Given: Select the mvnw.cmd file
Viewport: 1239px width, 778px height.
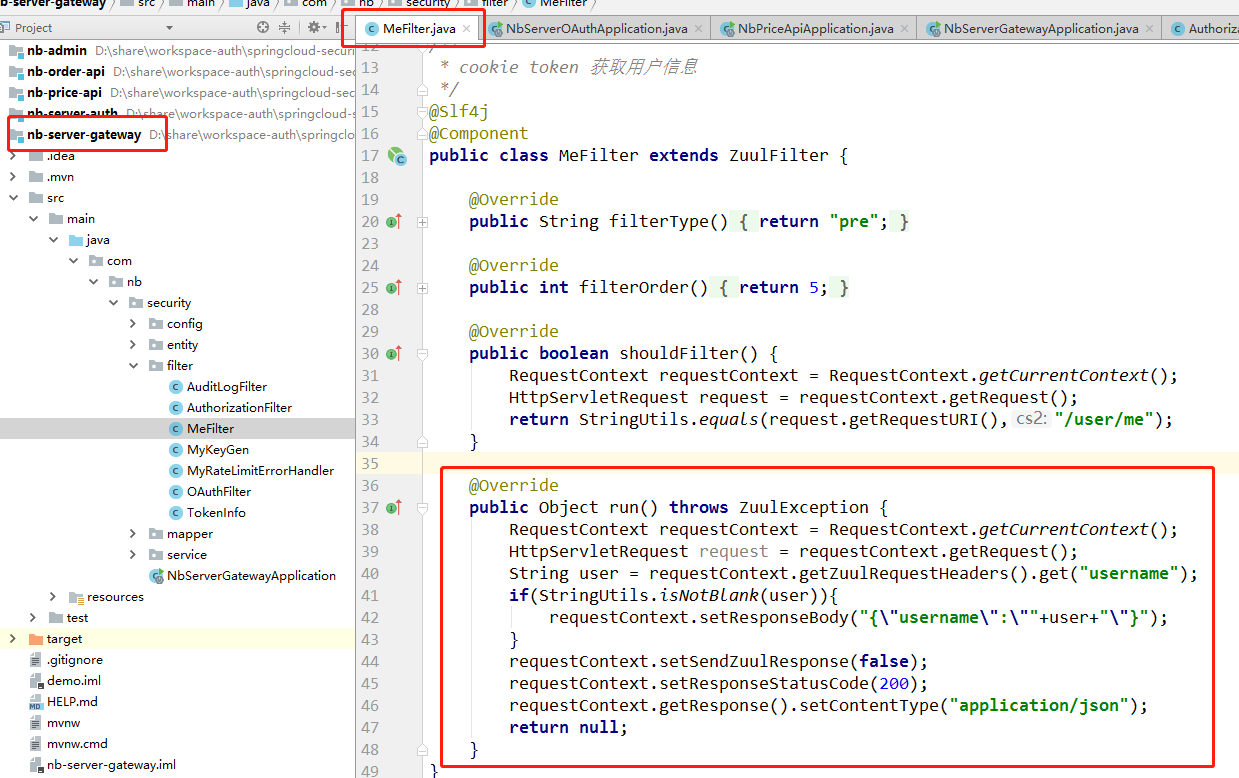Looking at the screenshot, I should pos(77,744).
